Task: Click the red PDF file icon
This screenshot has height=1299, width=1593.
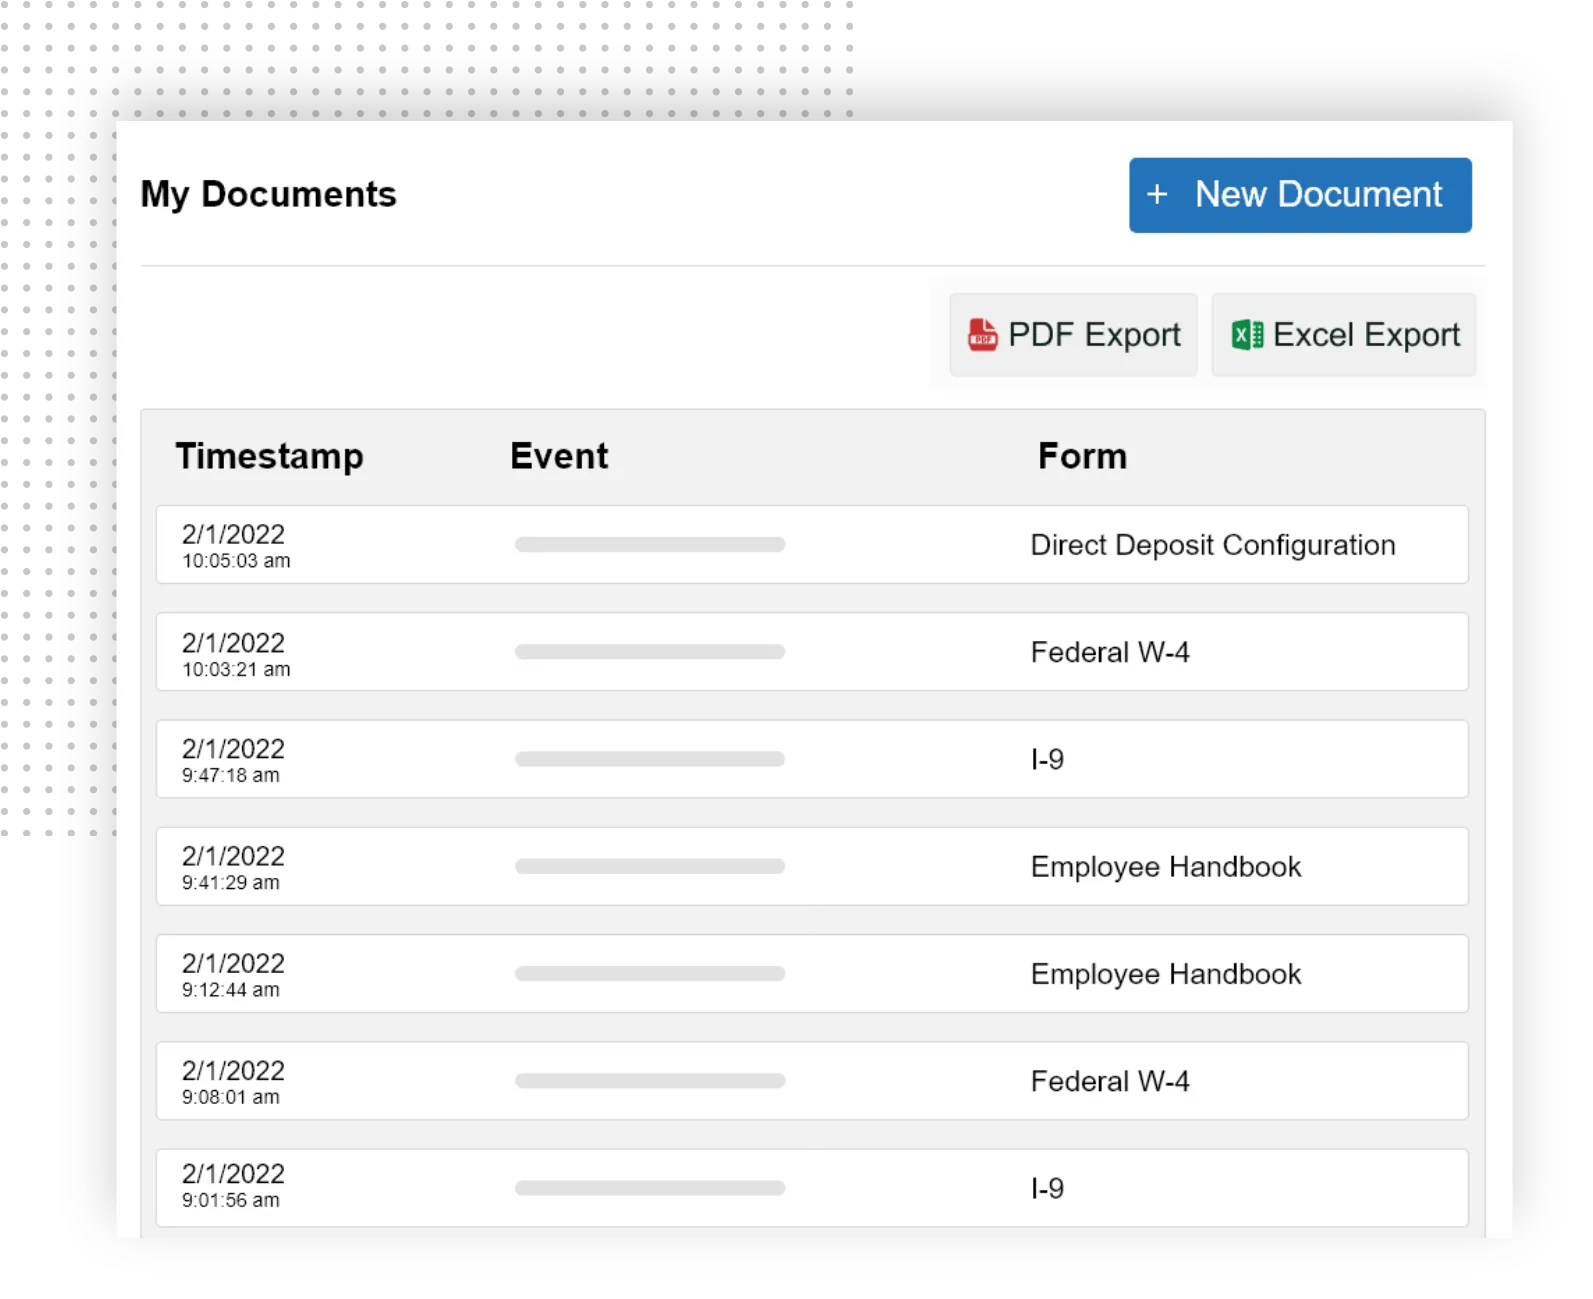Action: 982,334
